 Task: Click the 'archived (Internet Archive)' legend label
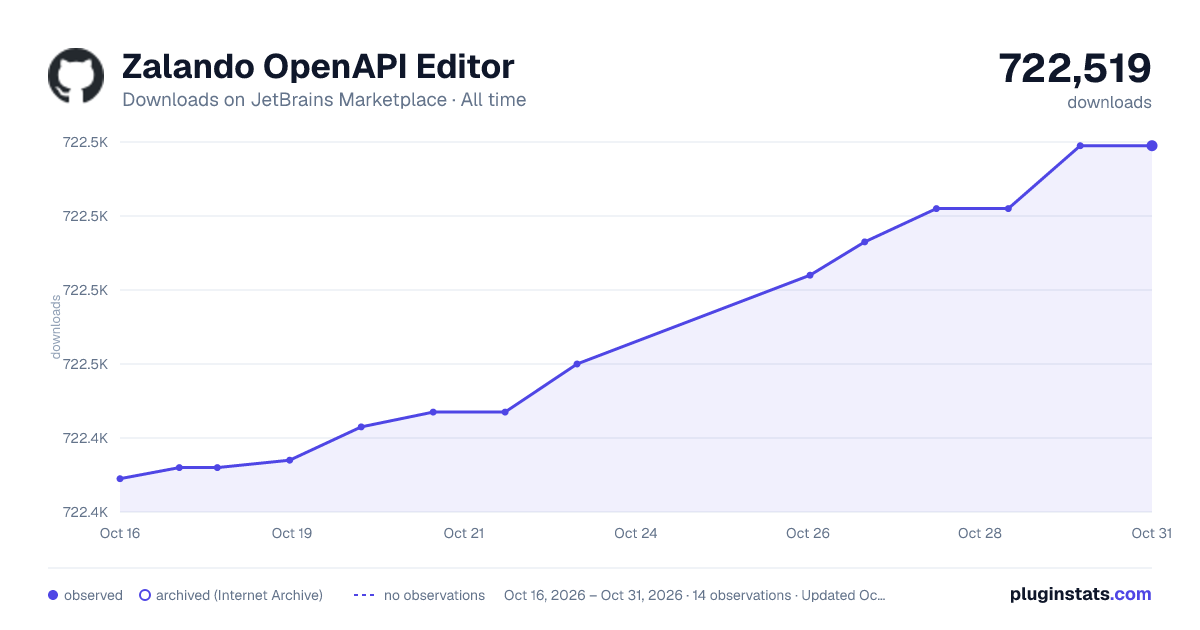click(239, 595)
